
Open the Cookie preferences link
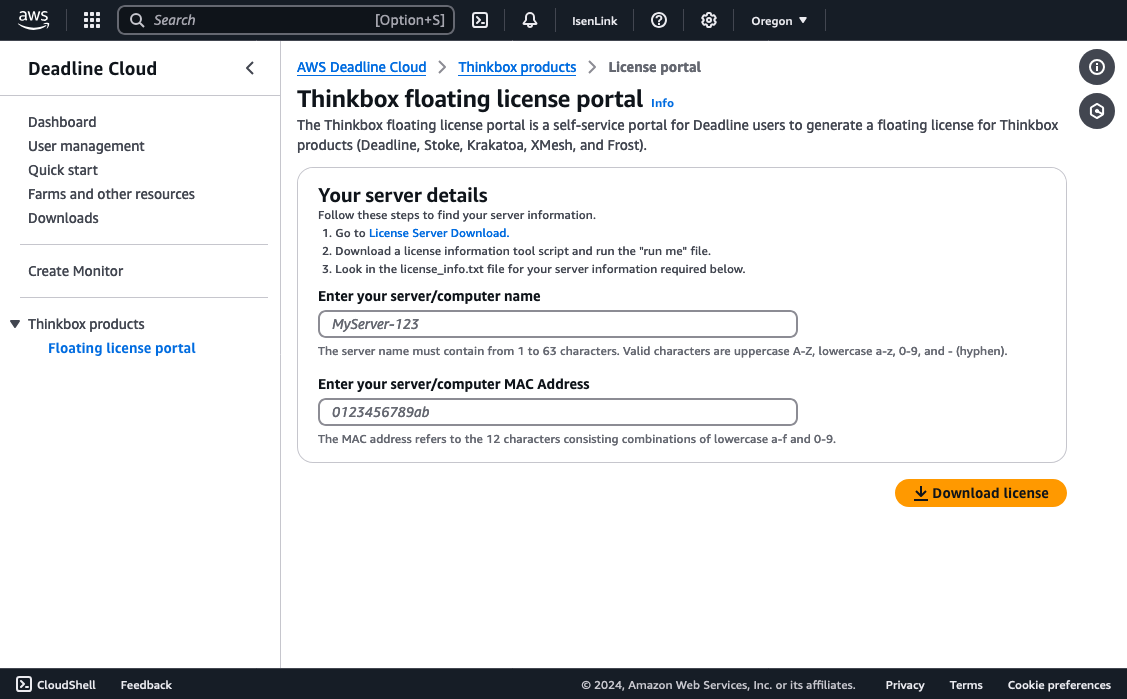coord(1058,684)
